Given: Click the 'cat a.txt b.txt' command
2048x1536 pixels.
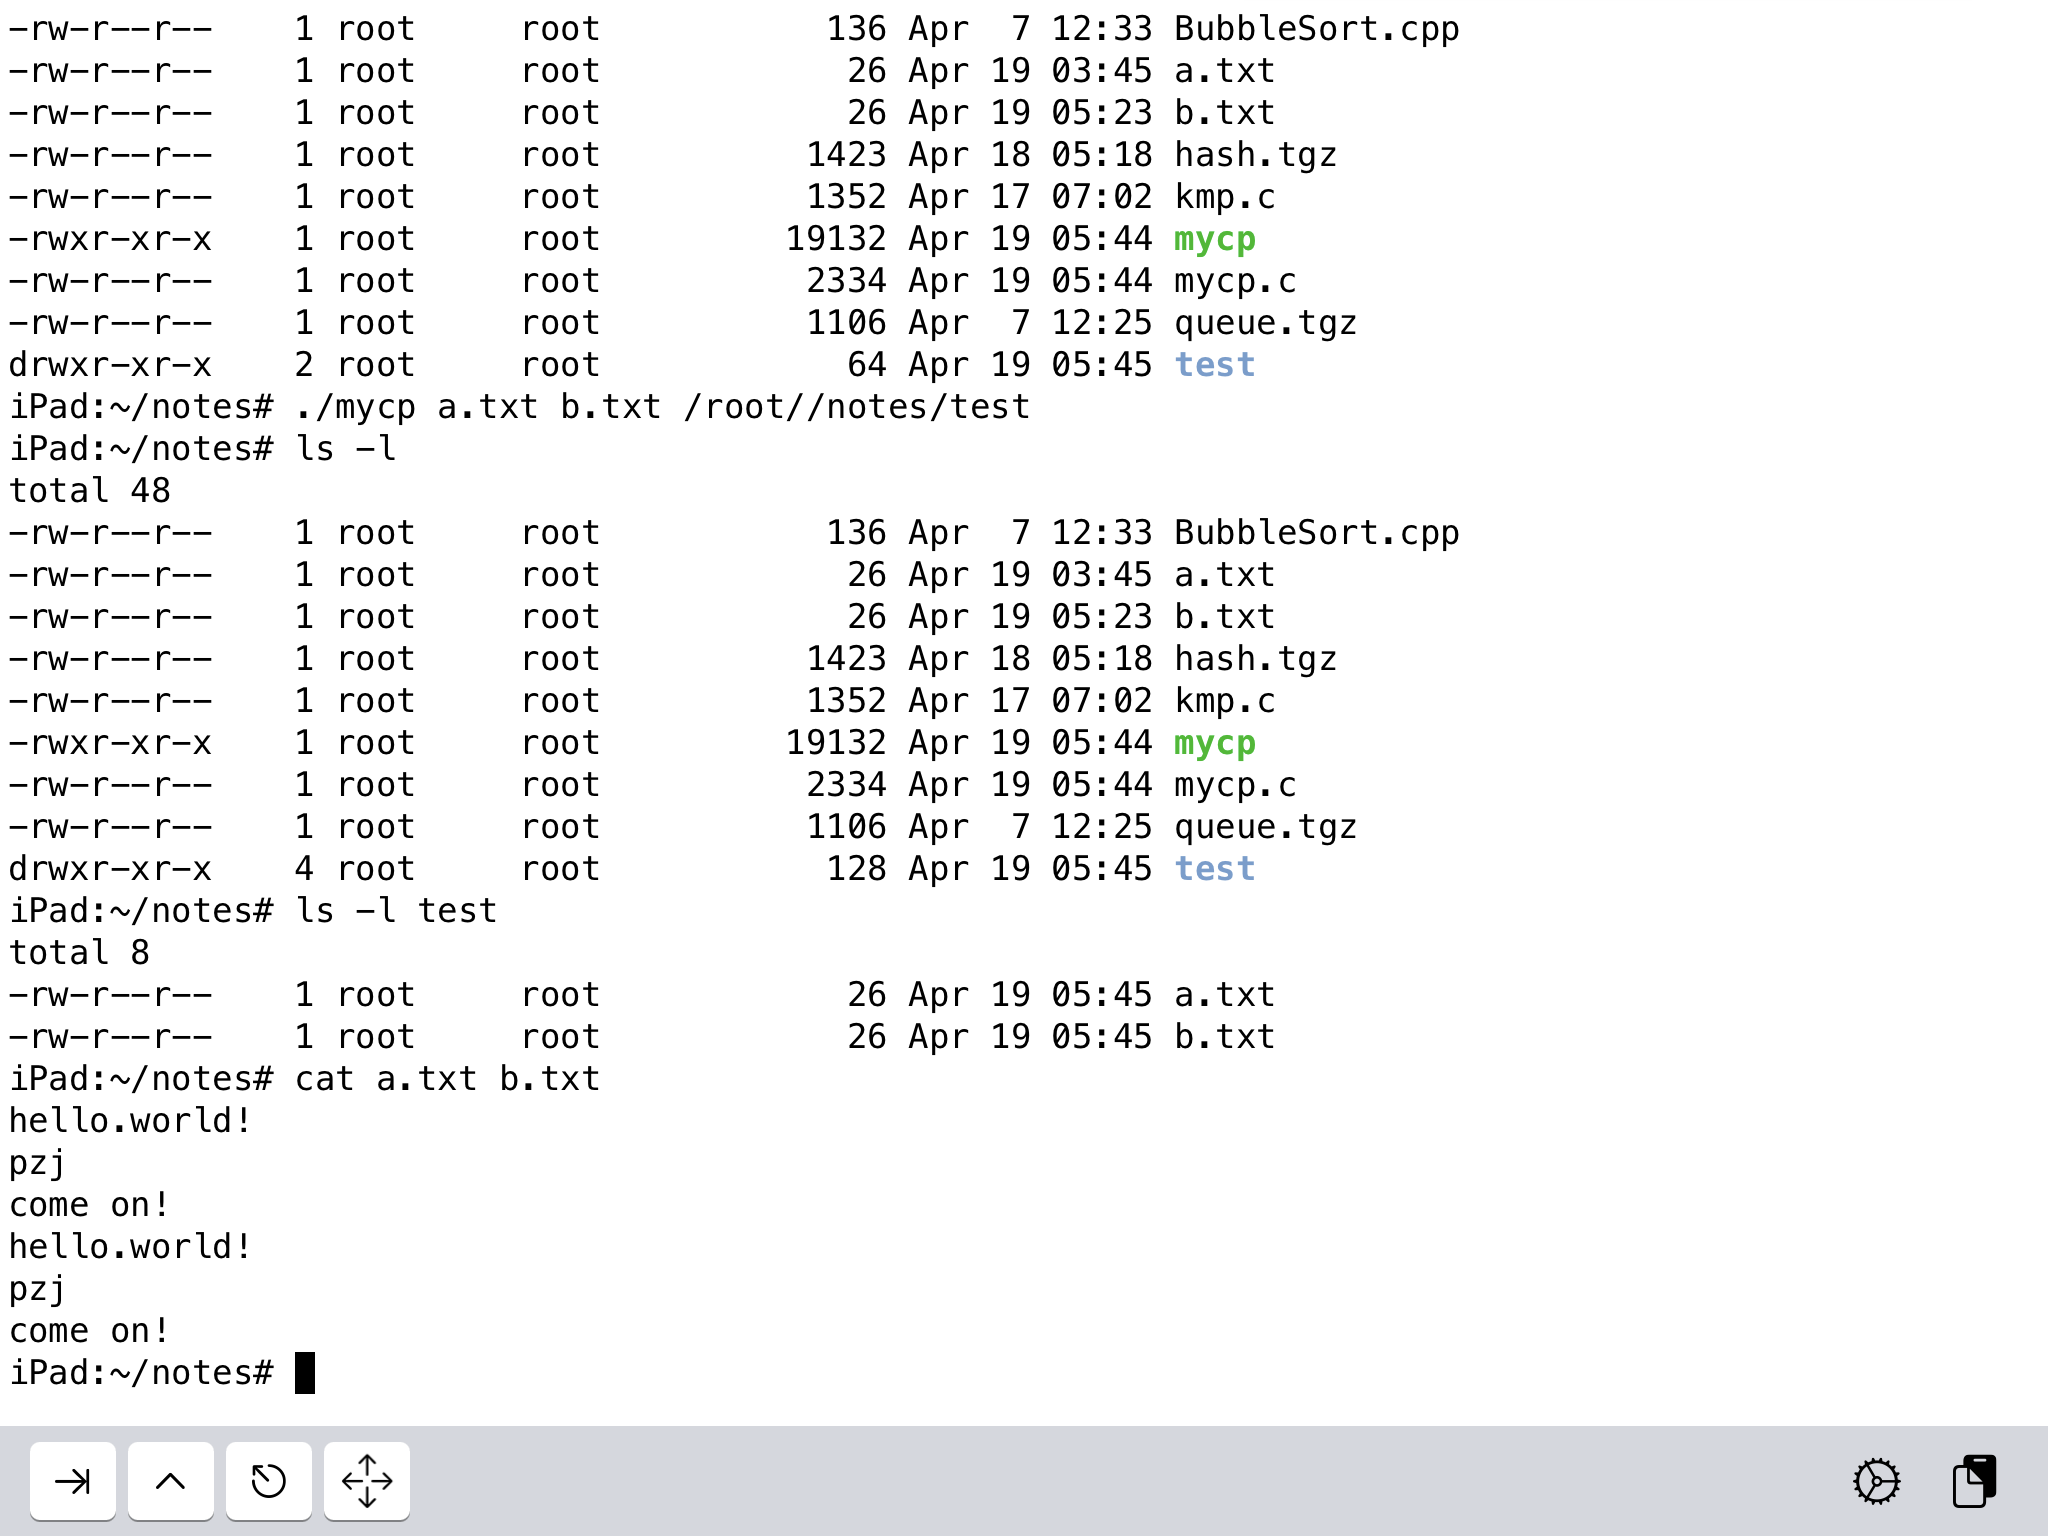Looking at the screenshot, I should coord(447,1079).
